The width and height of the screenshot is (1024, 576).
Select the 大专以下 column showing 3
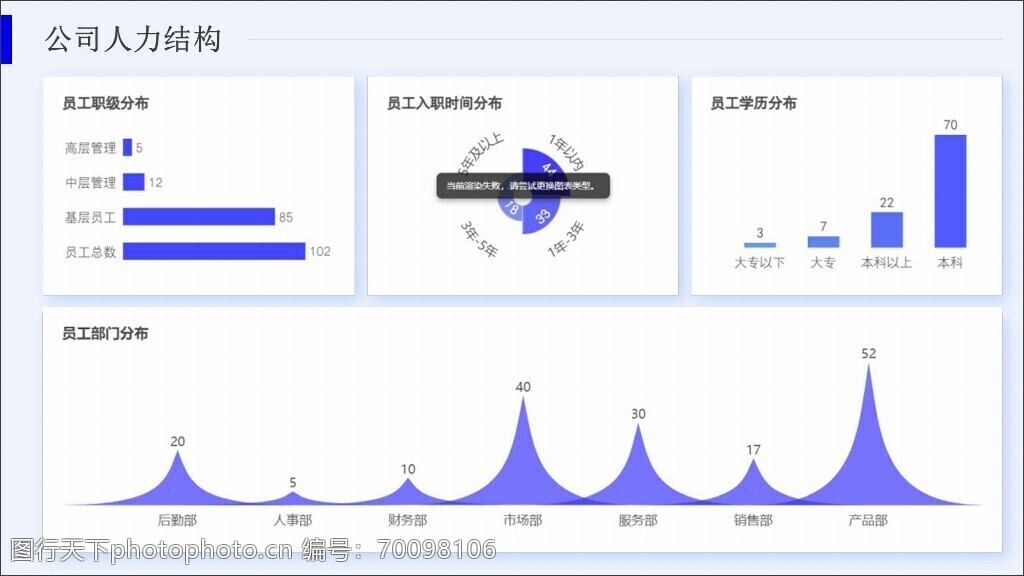pos(760,245)
